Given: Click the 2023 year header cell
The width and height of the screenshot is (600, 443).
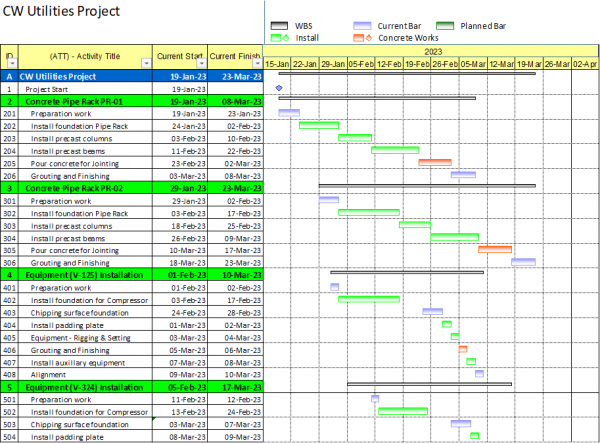Looking at the screenshot, I should 432,50.
